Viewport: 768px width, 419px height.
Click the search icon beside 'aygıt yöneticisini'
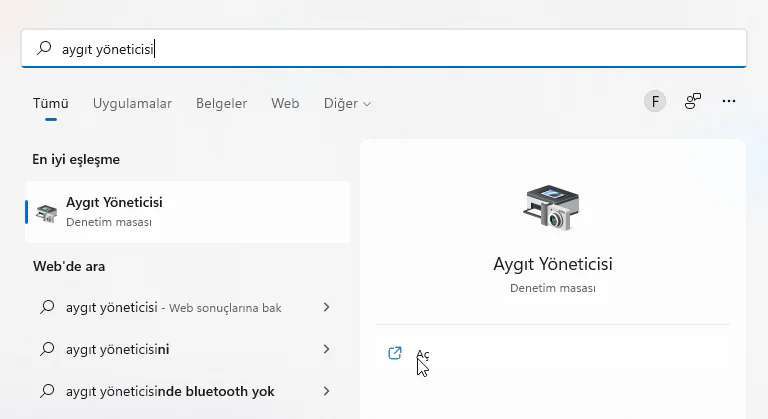(46, 349)
